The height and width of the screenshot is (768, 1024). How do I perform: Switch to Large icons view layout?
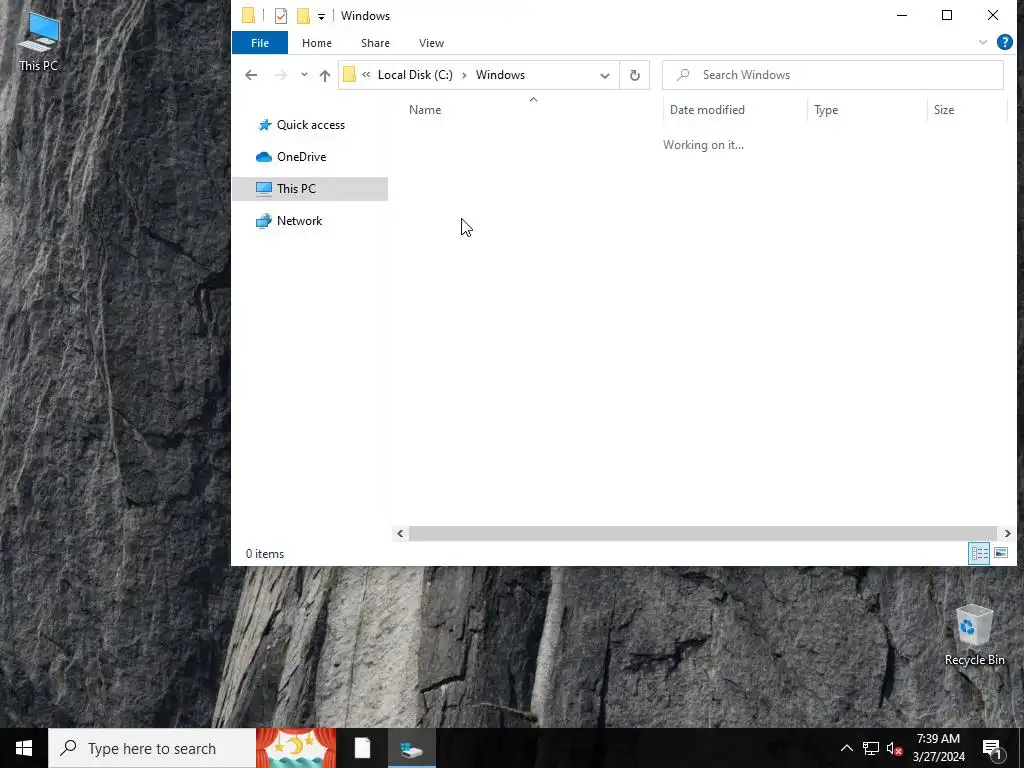click(1000, 553)
